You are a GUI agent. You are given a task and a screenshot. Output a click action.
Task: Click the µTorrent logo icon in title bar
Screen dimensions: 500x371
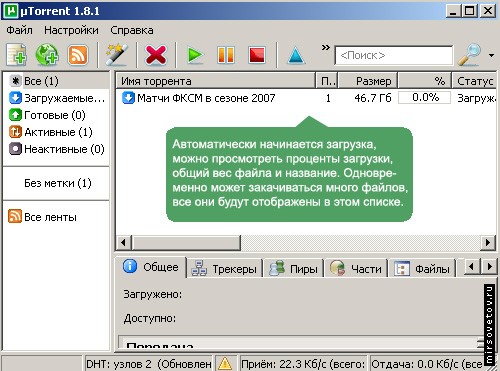(11, 11)
